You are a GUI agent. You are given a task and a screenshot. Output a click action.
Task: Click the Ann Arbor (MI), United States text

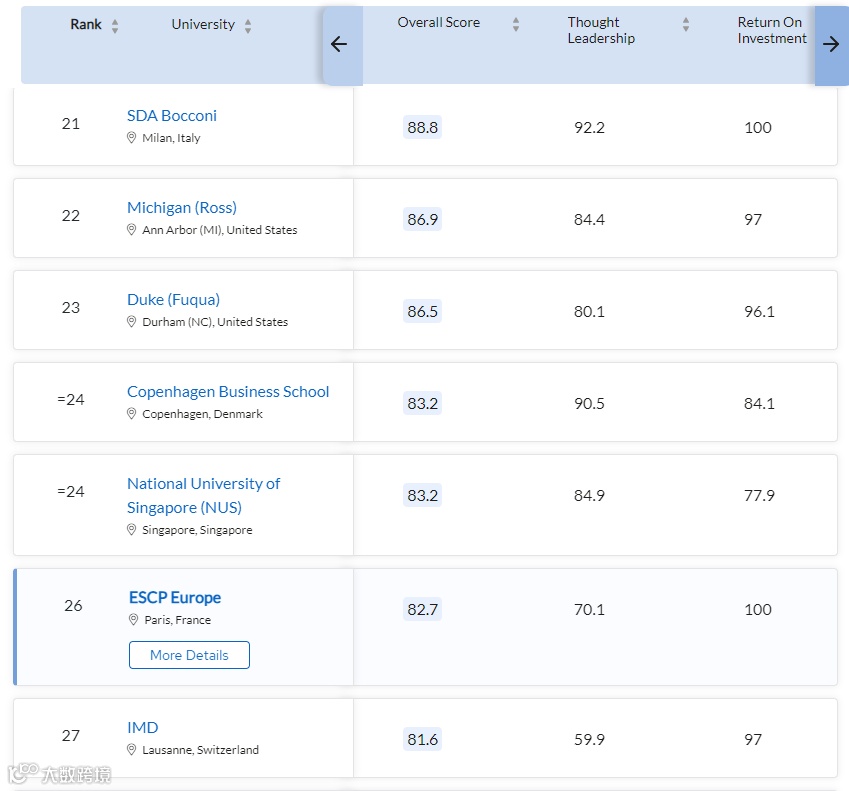pyautogui.click(x=219, y=230)
